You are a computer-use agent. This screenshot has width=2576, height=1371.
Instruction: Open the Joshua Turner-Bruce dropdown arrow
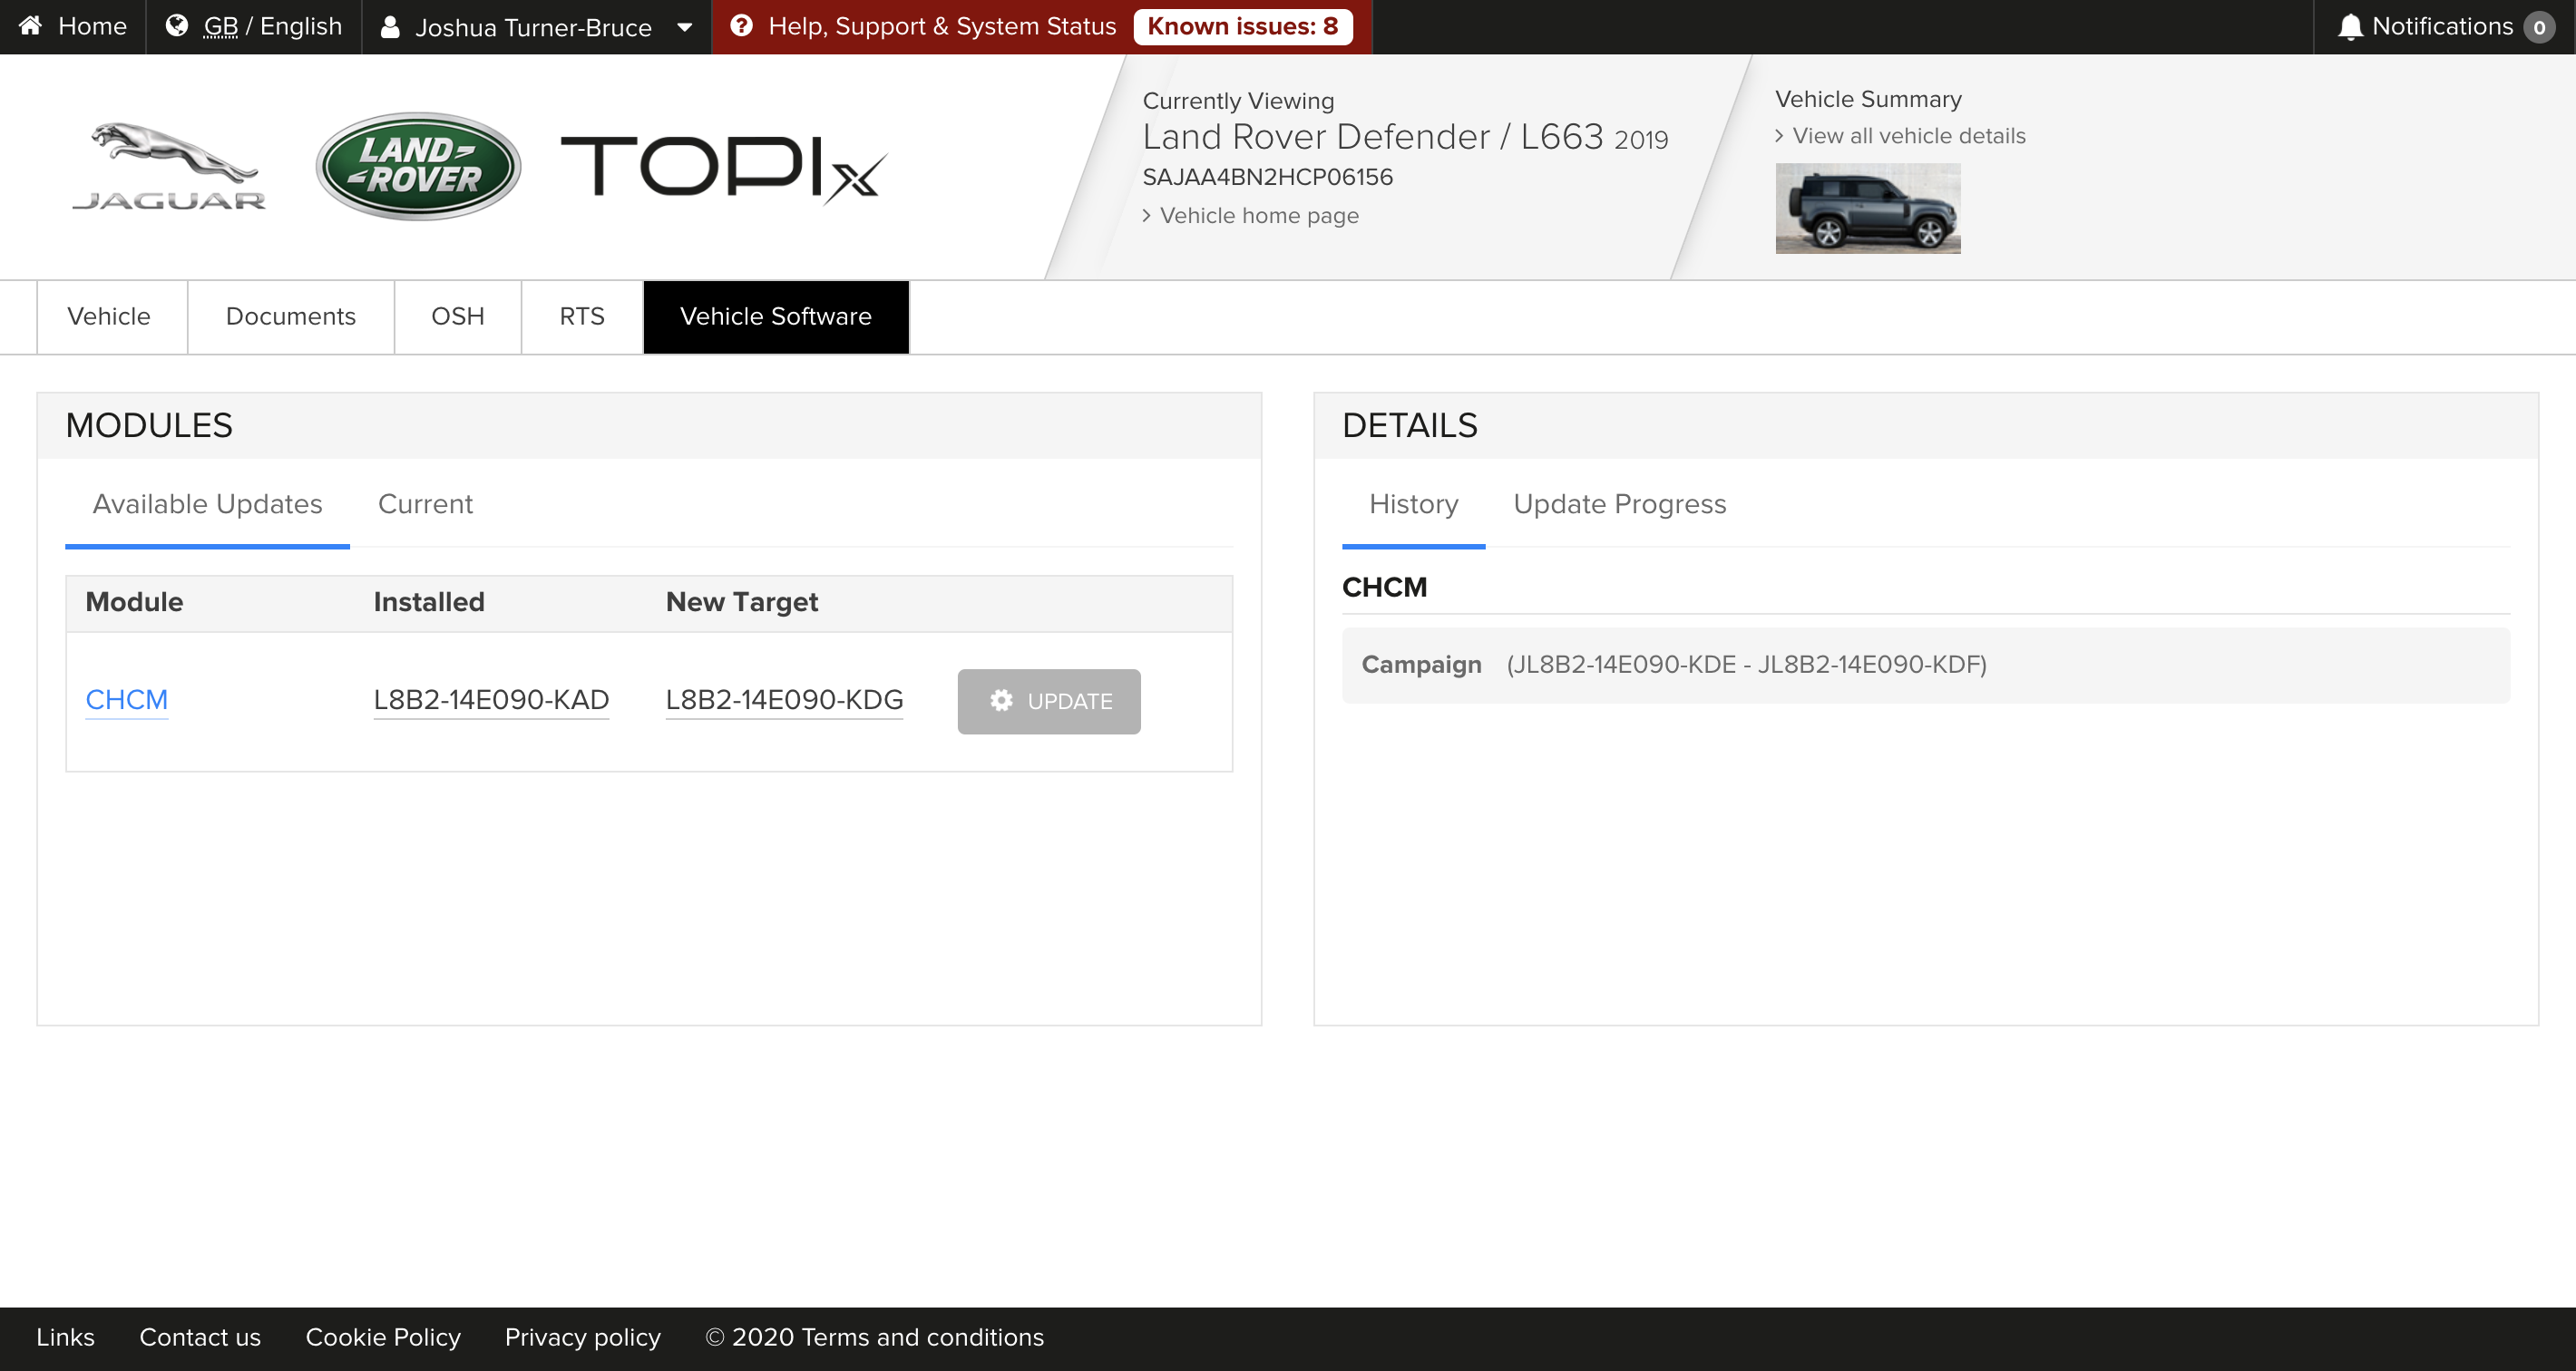coord(685,27)
